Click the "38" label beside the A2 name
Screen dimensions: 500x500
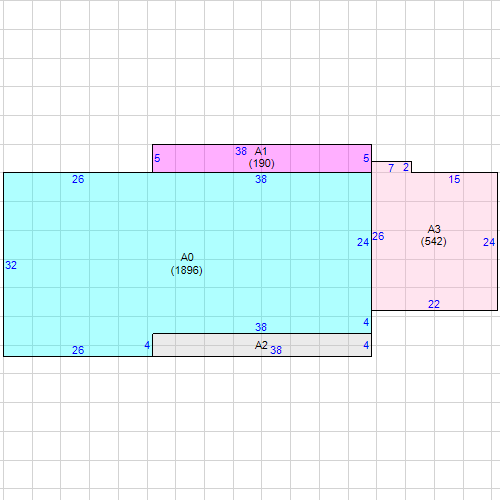coord(276,350)
